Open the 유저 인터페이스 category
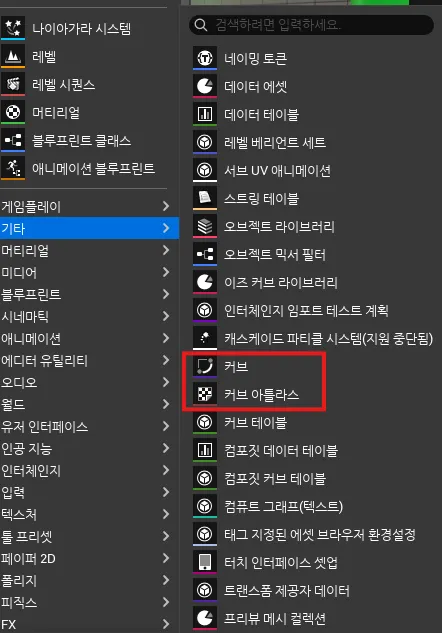 [89, 426]
